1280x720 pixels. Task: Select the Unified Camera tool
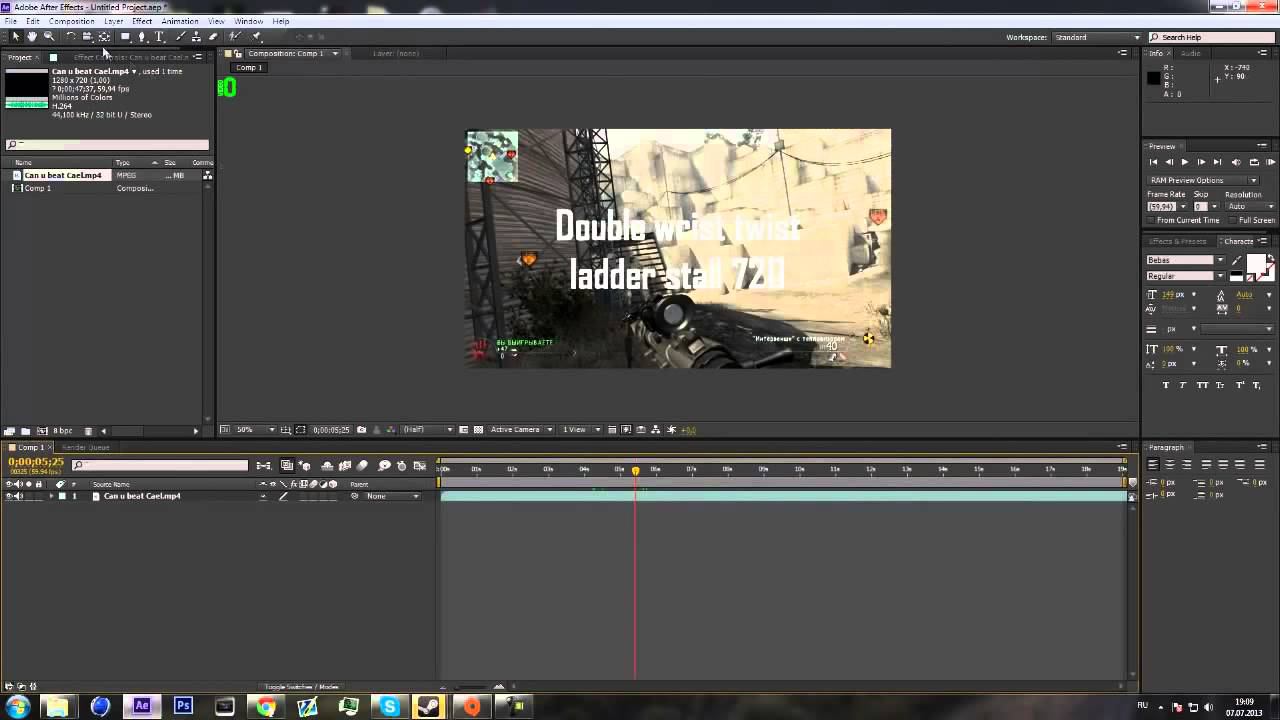tap(87, 36)
